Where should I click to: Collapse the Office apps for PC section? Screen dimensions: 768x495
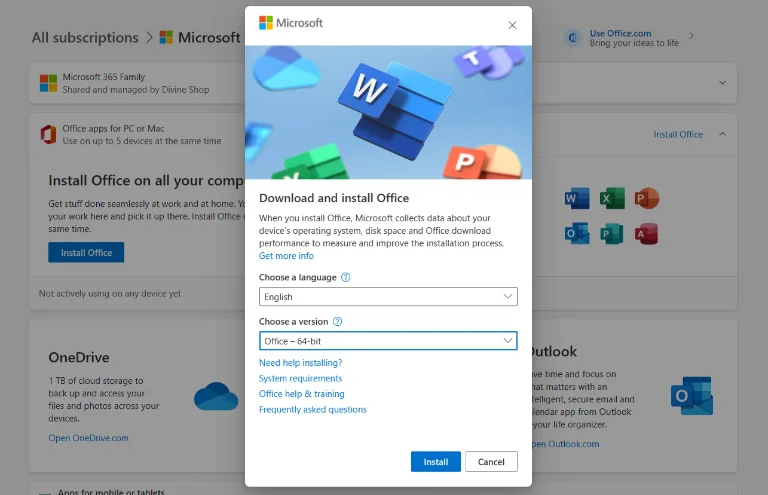(722, 134)
